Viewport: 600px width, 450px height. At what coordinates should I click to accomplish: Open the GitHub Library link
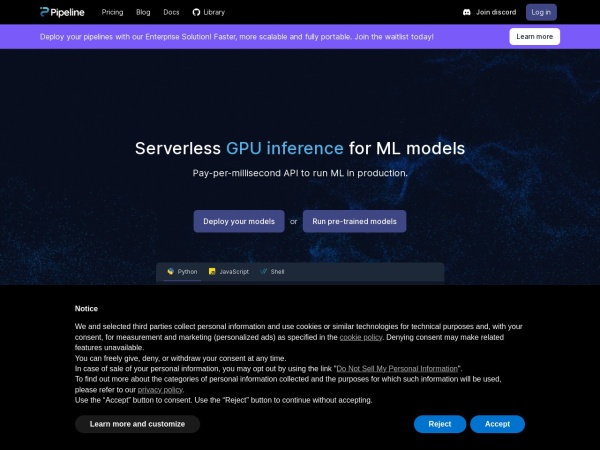208,12
